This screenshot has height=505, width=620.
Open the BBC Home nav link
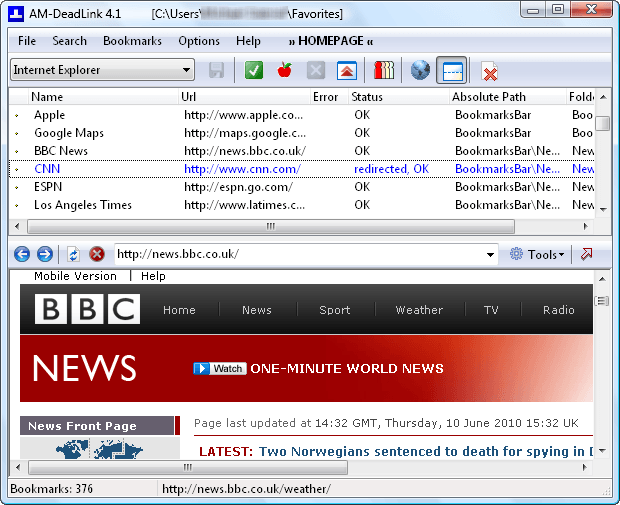[x=179, y=310]
